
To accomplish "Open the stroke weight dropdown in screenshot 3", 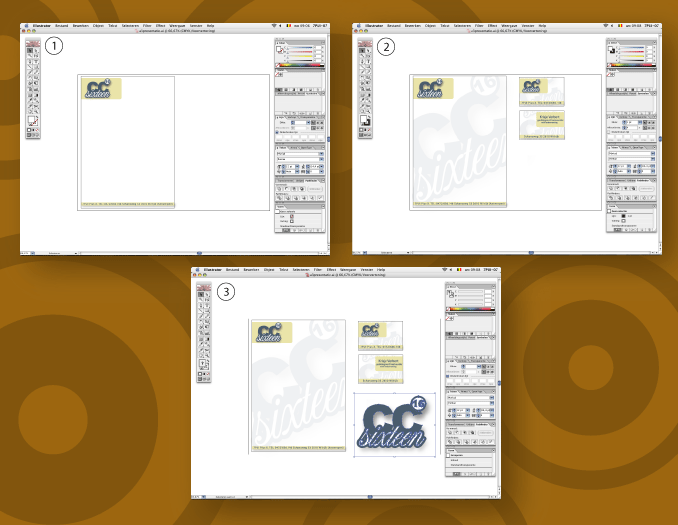I will click(477, 368).
